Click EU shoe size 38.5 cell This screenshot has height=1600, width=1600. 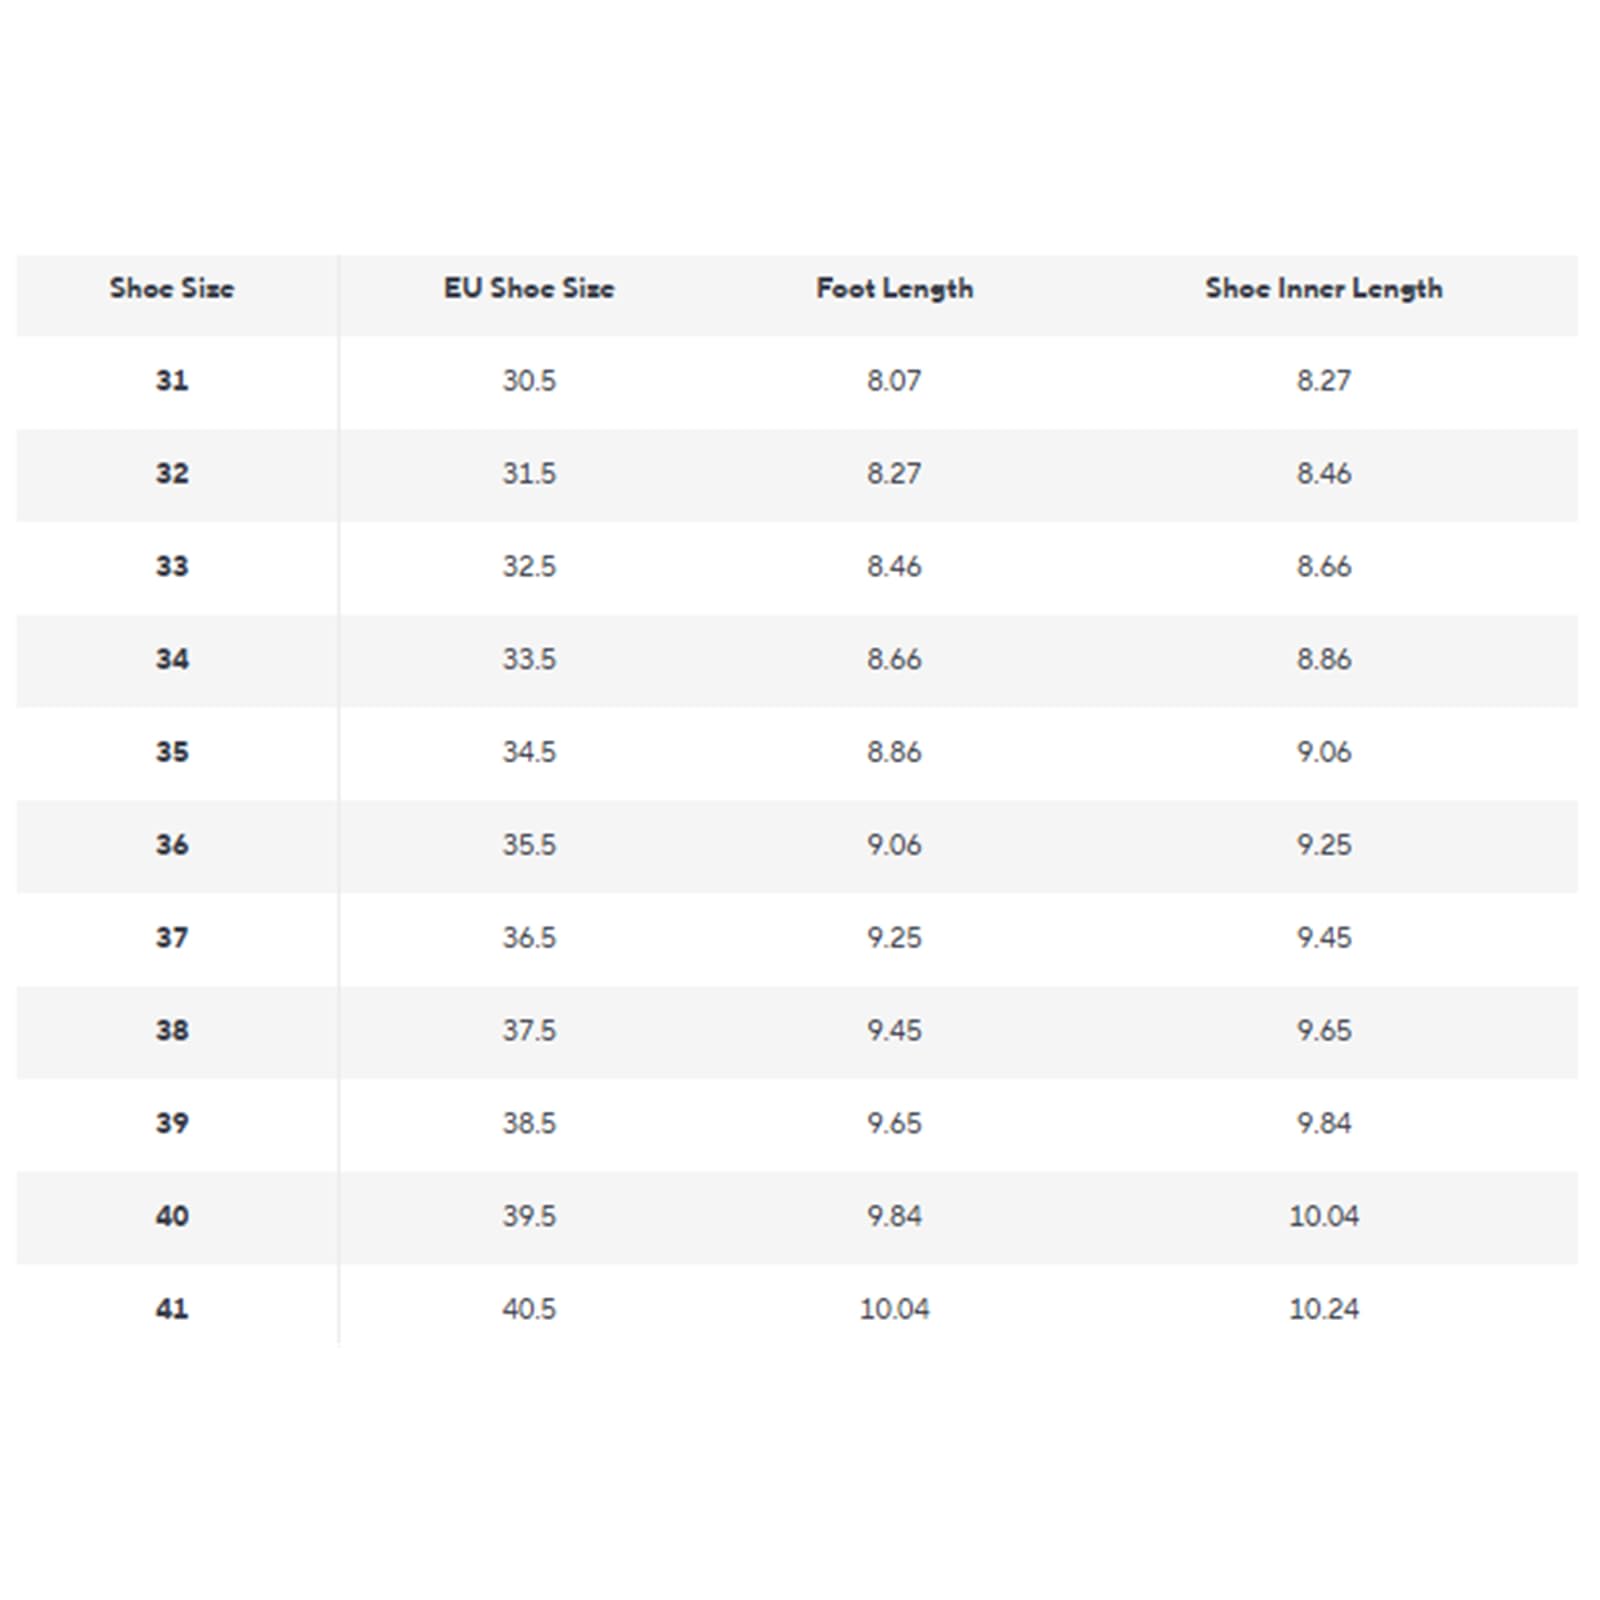pos(529,1123)
